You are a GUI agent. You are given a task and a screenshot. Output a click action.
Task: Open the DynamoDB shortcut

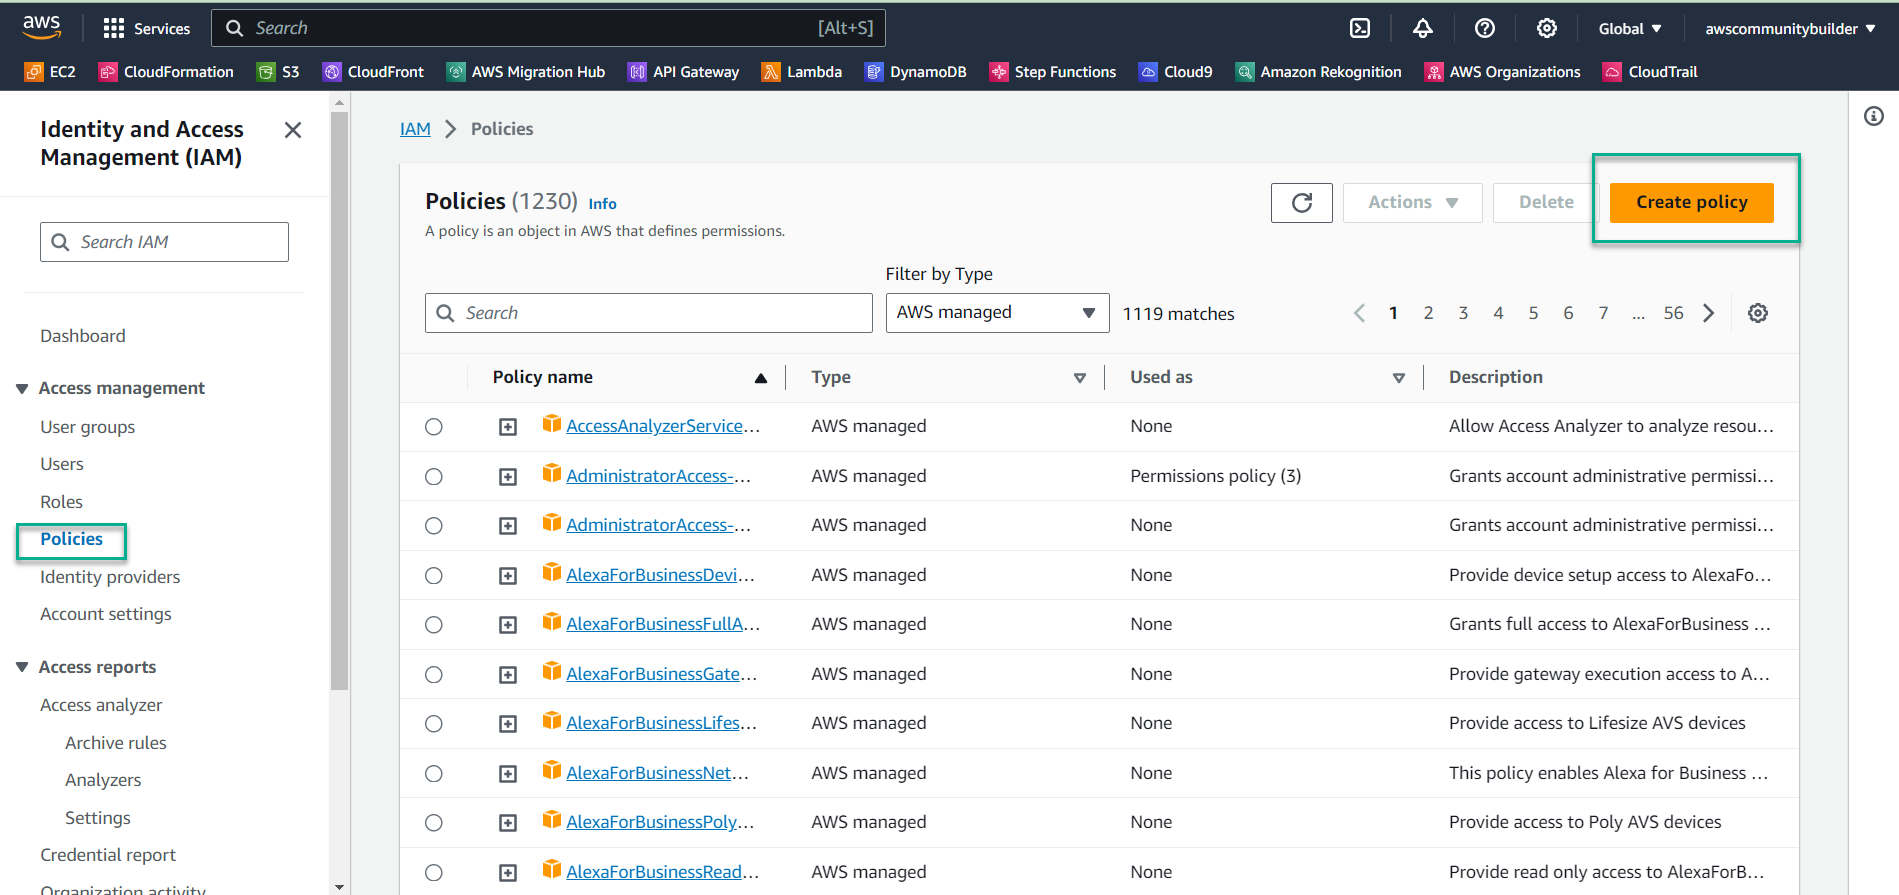[916, 72]
